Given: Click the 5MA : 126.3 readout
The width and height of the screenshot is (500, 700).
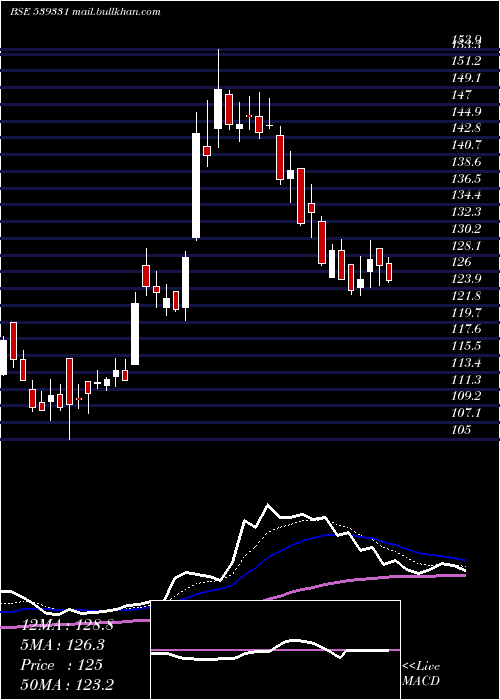Looking at the screenshot, I should pyautogui.click(x=62, y=645).
